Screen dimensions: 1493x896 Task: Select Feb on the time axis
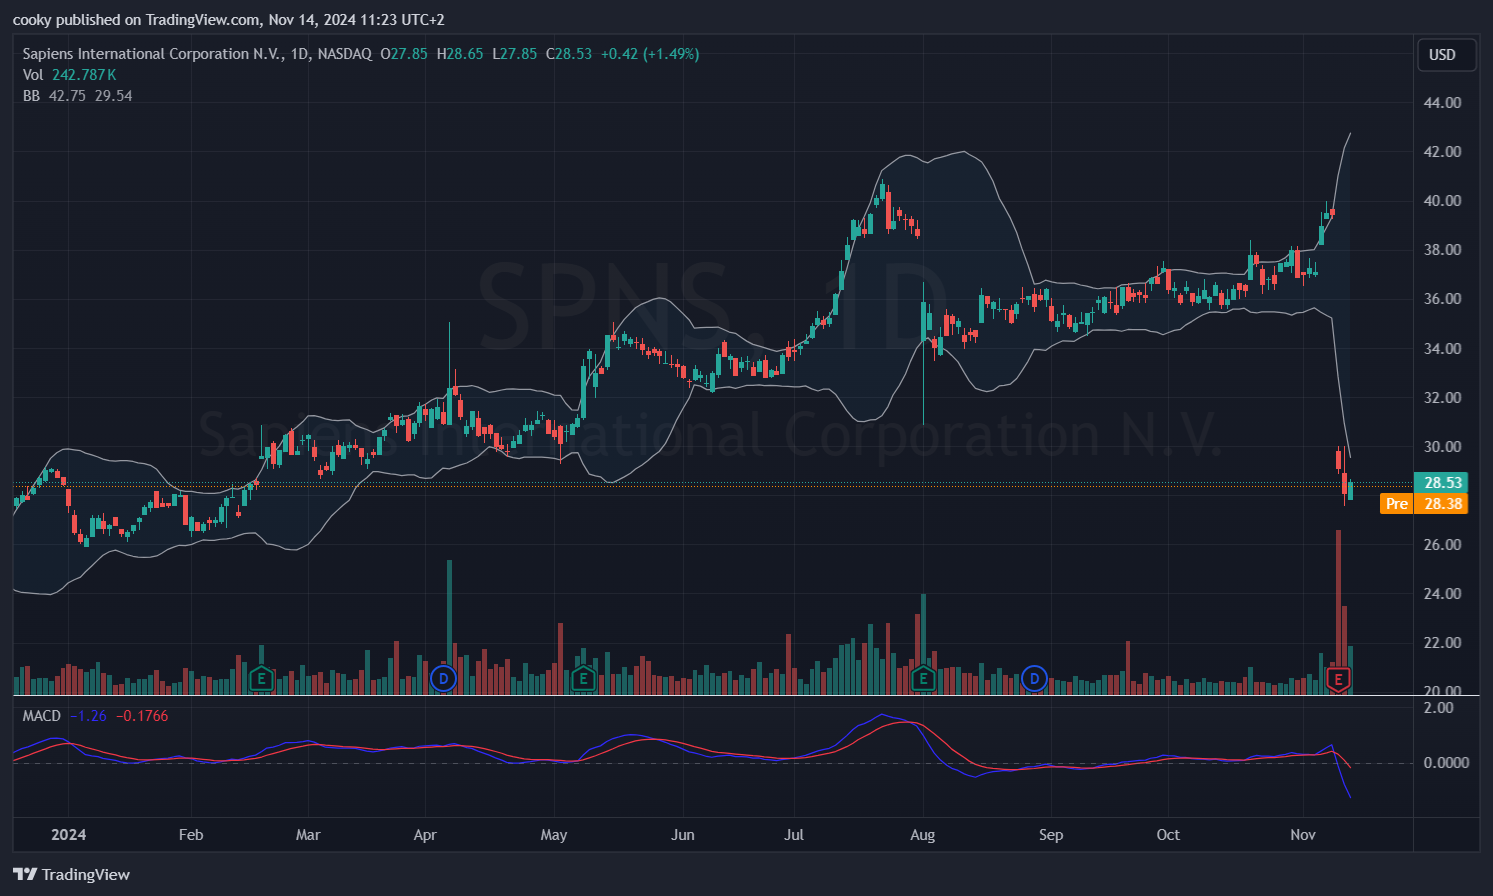190,835
